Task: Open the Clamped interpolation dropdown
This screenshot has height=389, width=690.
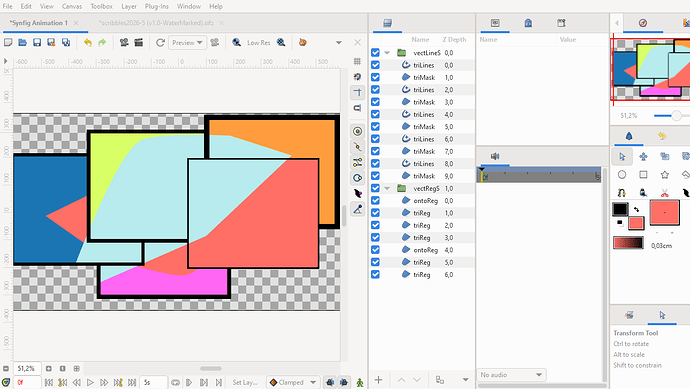Action: click(293, 382)
